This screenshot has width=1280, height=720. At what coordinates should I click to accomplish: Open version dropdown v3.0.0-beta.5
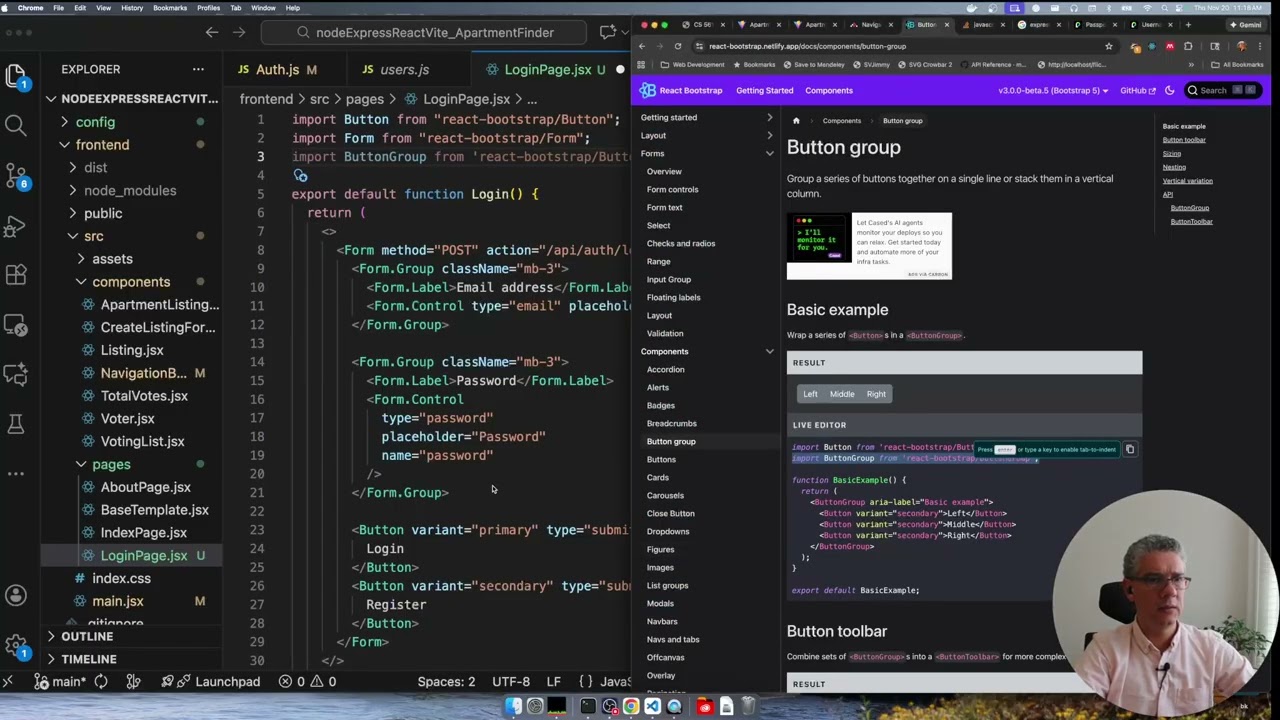(x=1053, y=91)
